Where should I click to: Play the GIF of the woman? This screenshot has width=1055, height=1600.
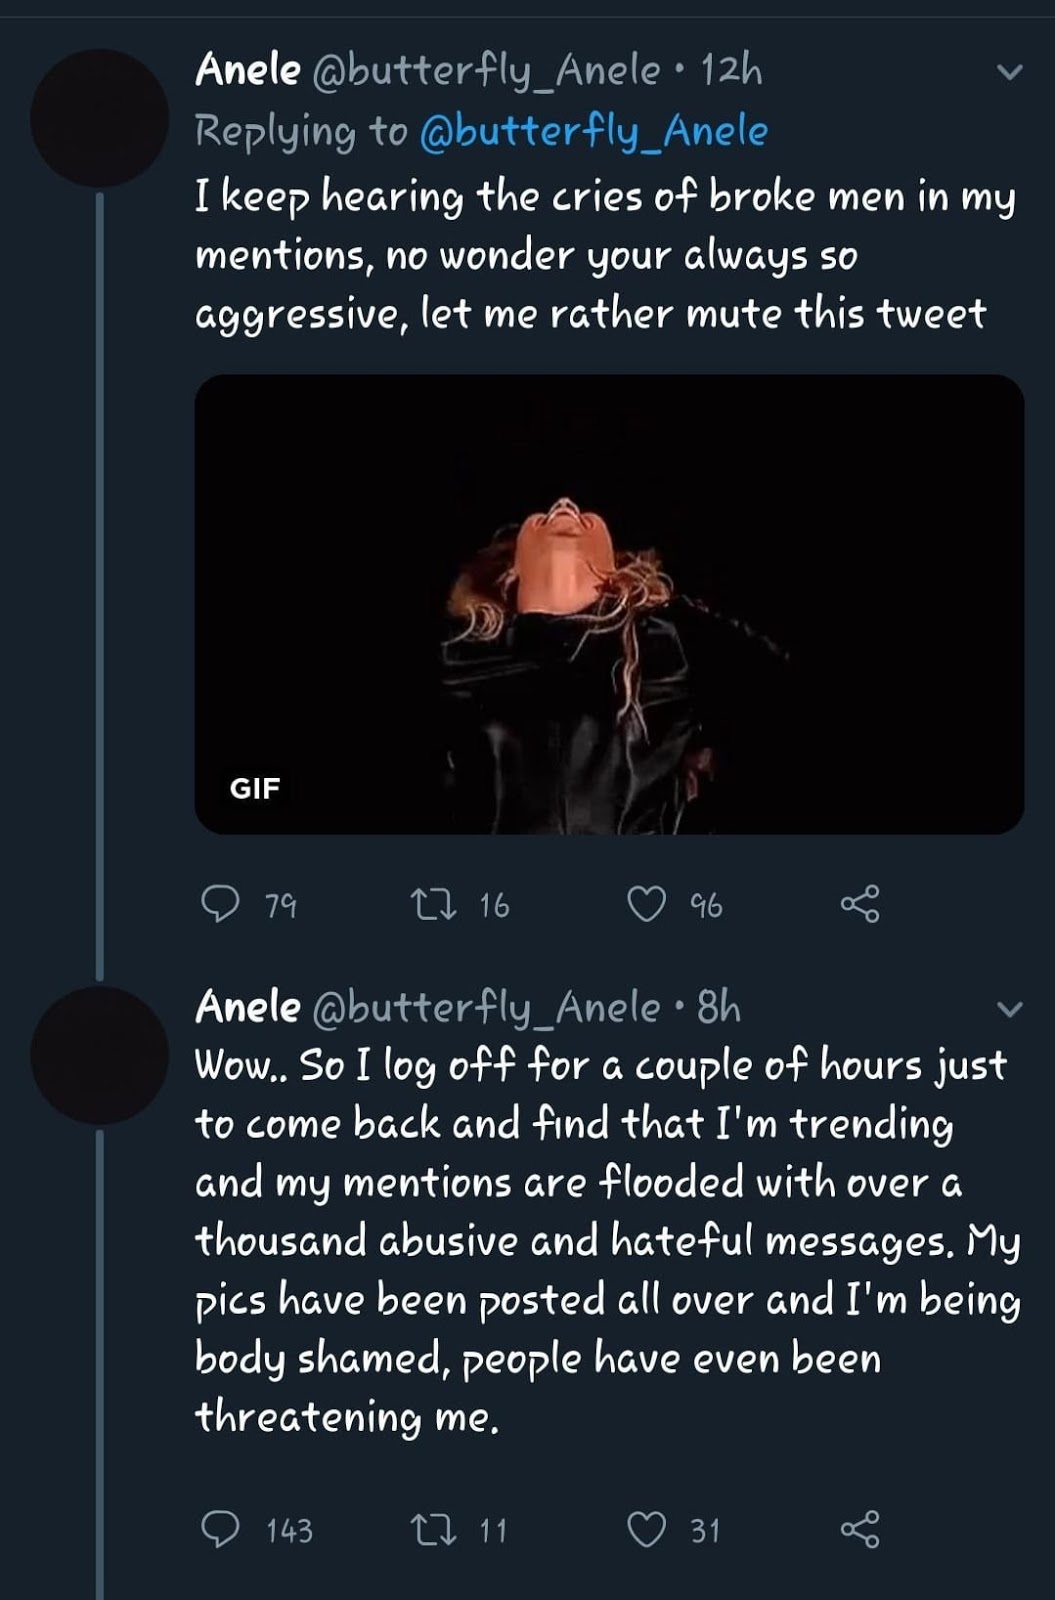[609, 604]
